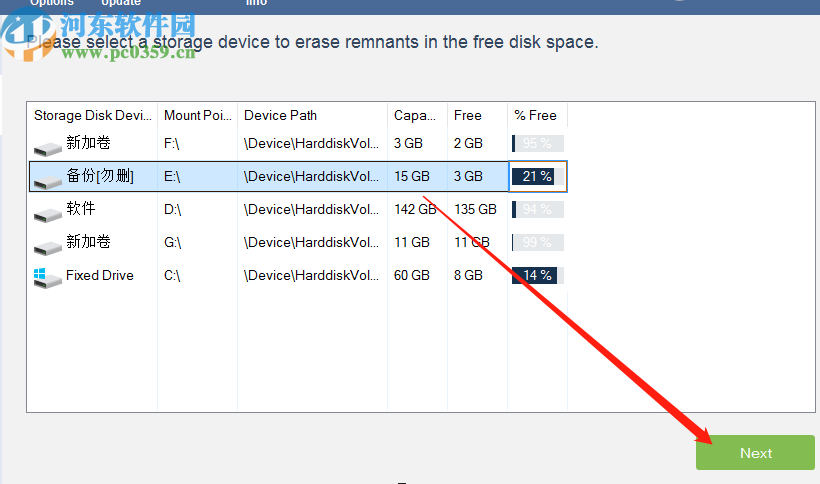Click the % Free column header
Image resolution: width=820 pixels, height=484 pixels.
537,115
